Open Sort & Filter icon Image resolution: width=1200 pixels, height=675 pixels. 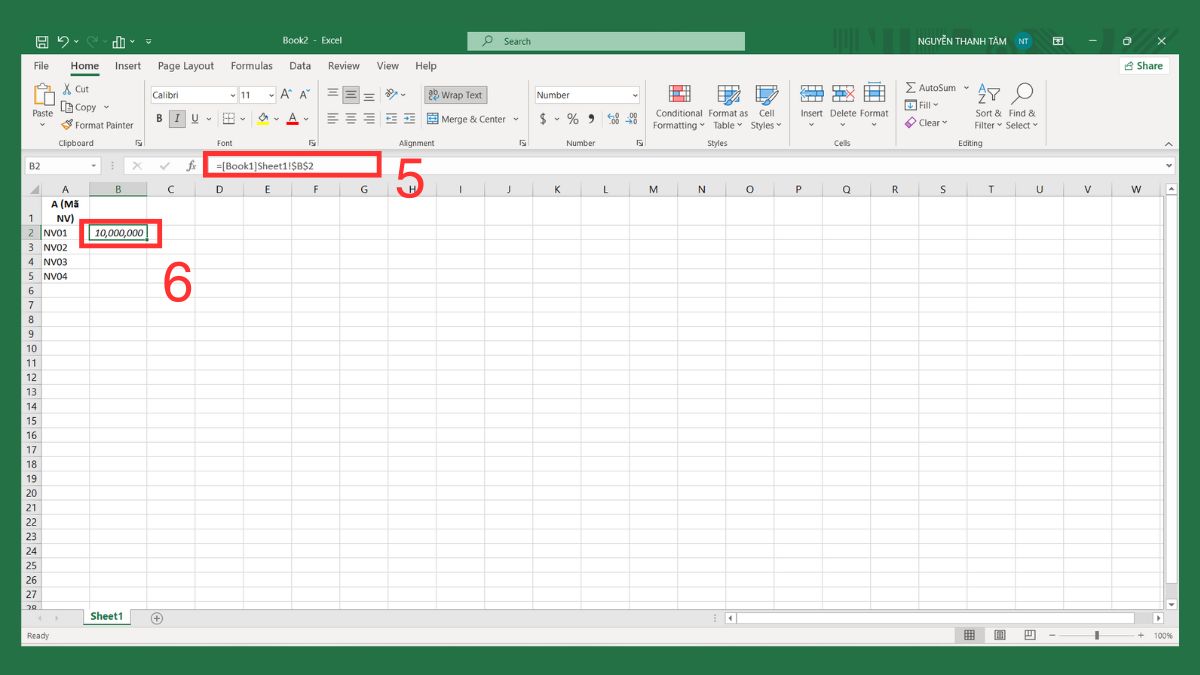tap(988, 94)
